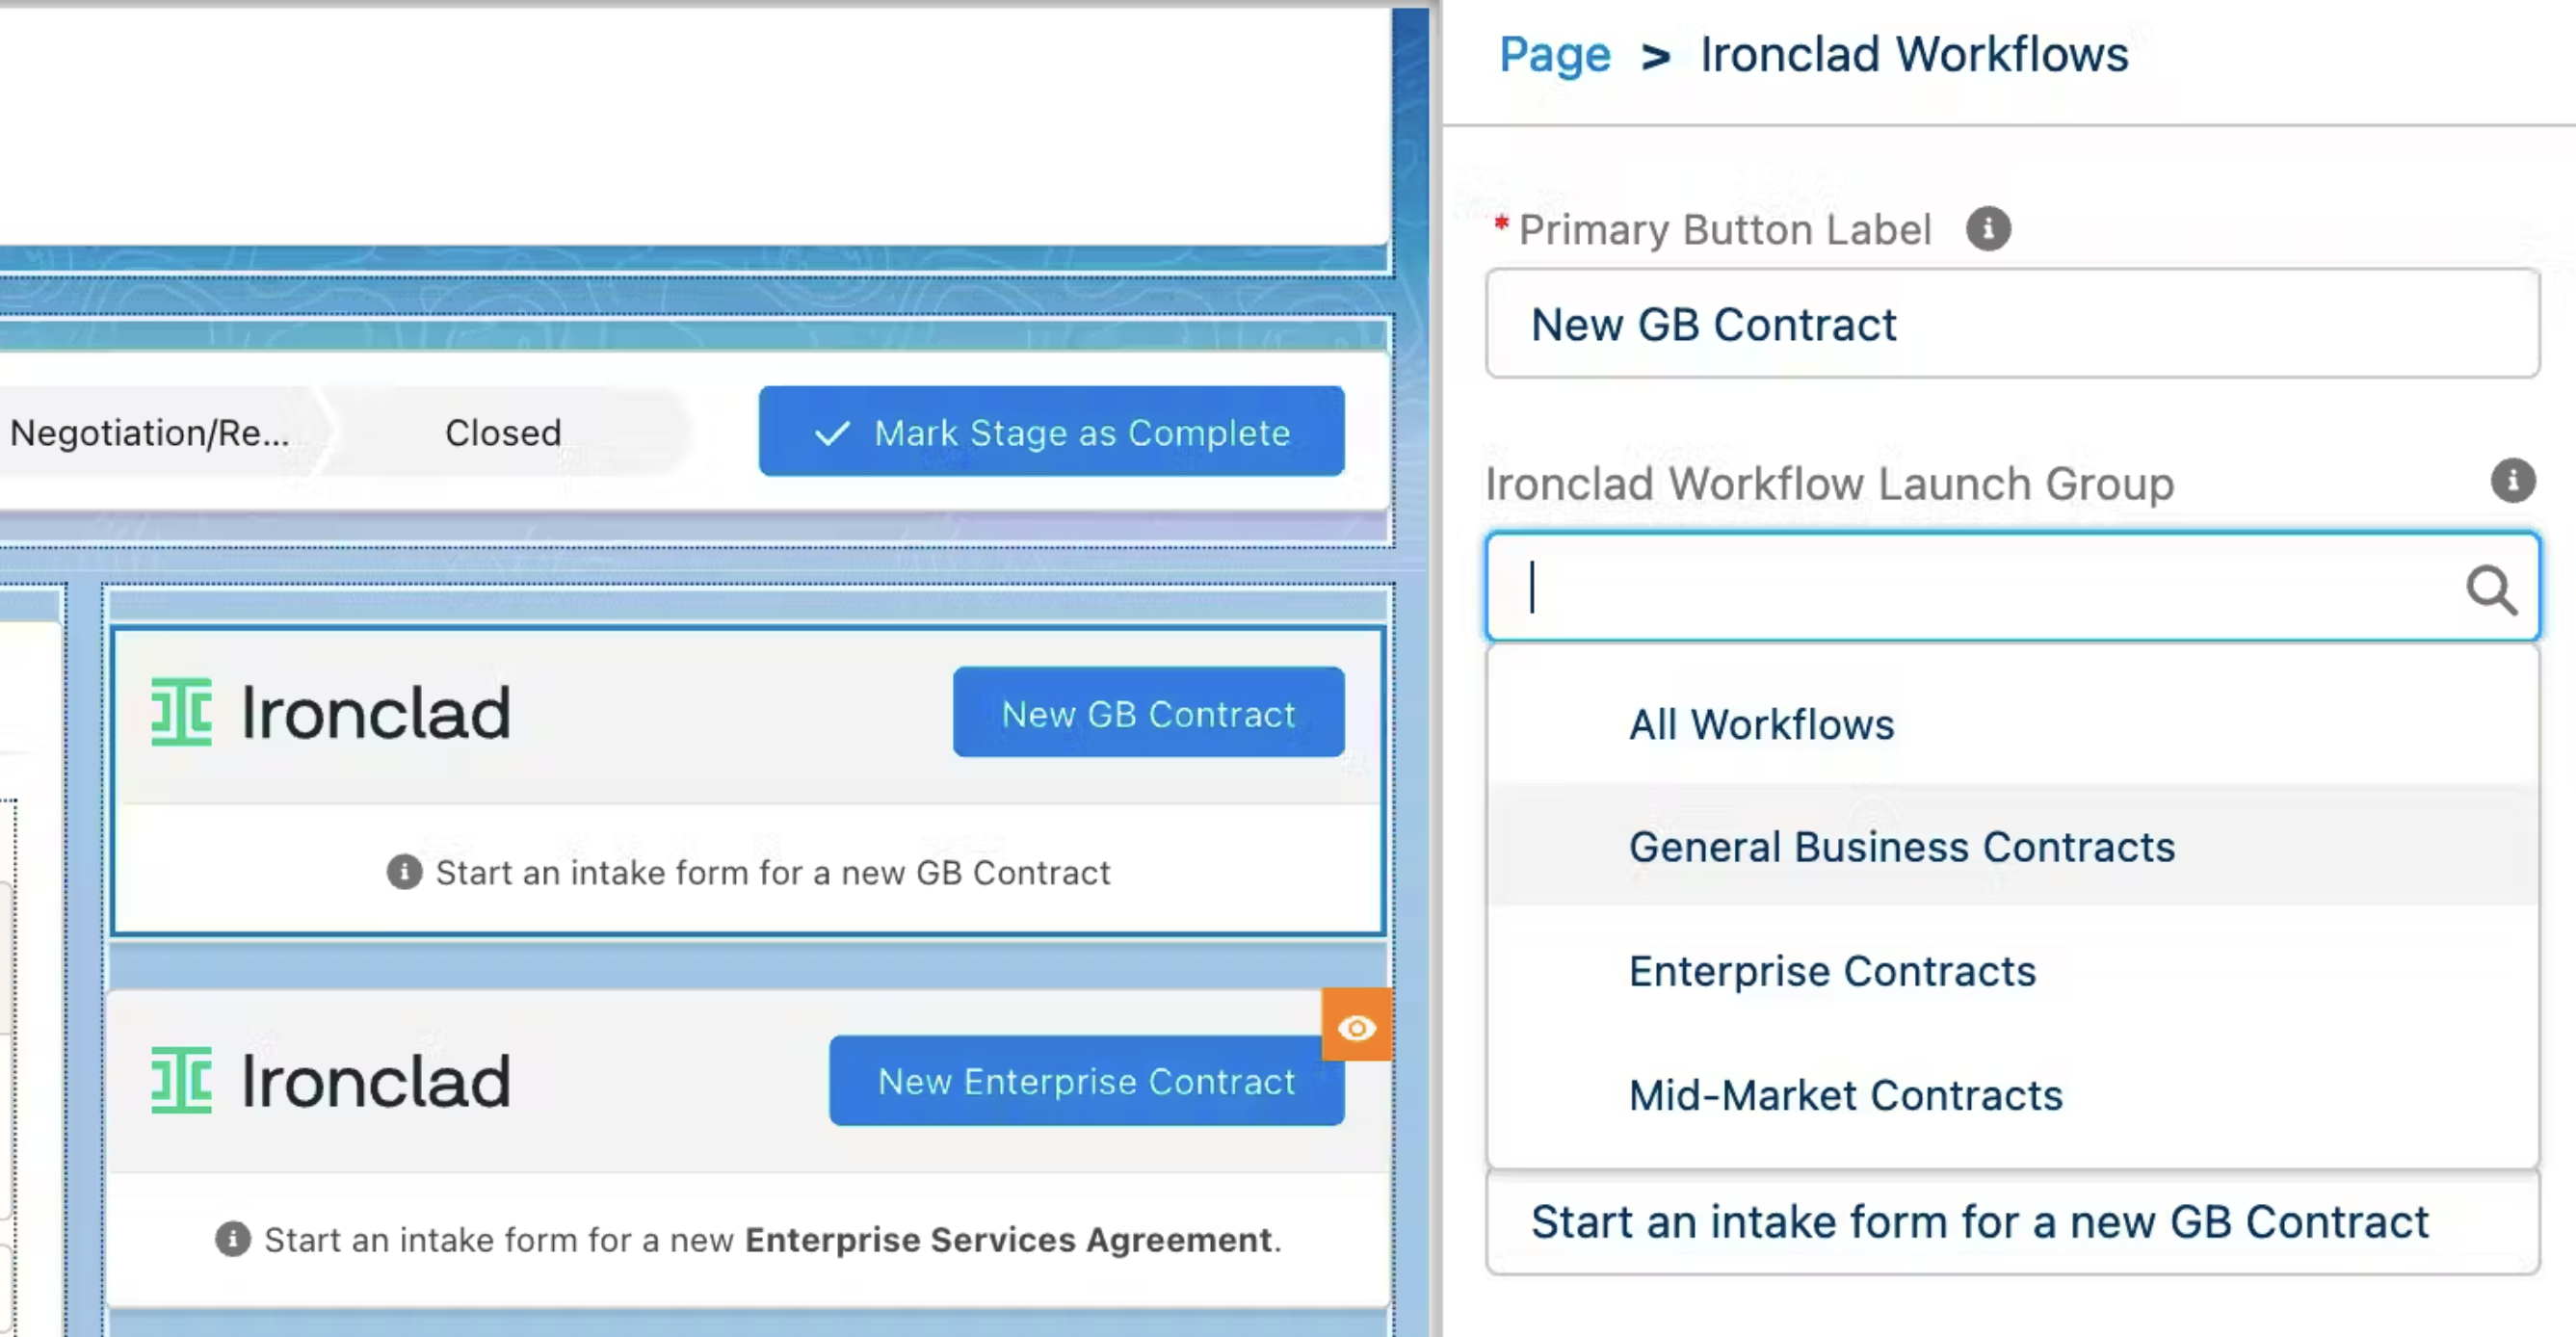The height and width of the screenshot is (1337, 2576).
Task: Click the Primary Button Label info icon
Action: point(1988,229)
